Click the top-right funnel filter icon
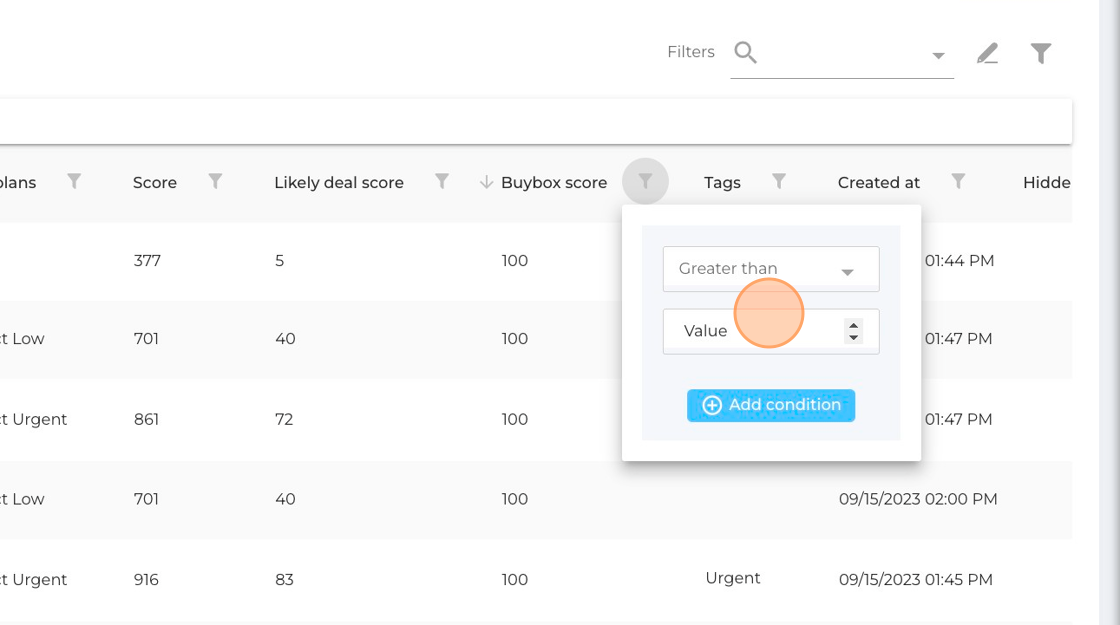 click(1041, 53)
